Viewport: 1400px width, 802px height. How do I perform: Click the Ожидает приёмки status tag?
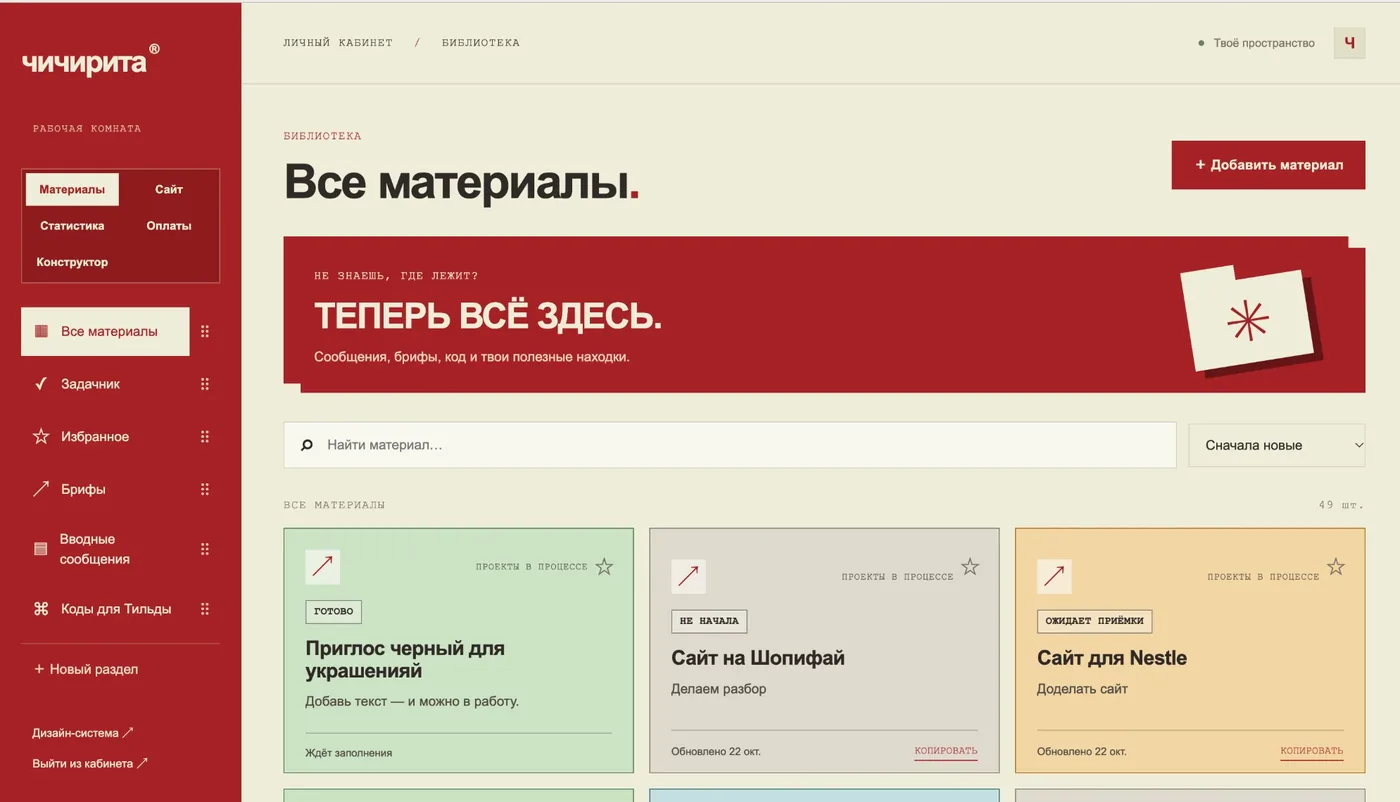(x=1095, y=621)
